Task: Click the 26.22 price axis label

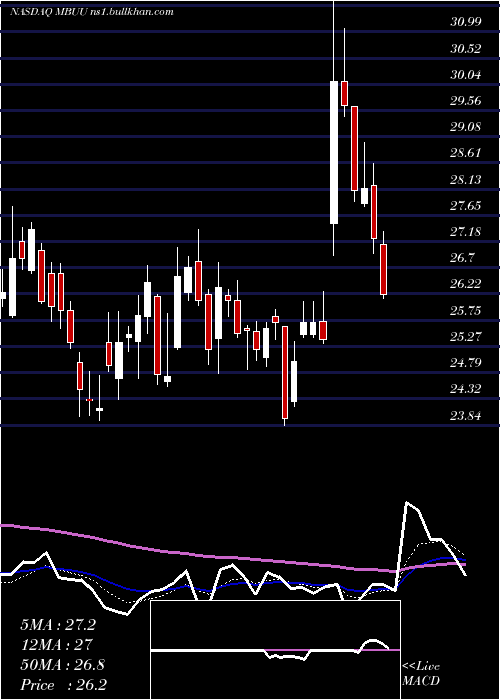Action: coord(466,284)
